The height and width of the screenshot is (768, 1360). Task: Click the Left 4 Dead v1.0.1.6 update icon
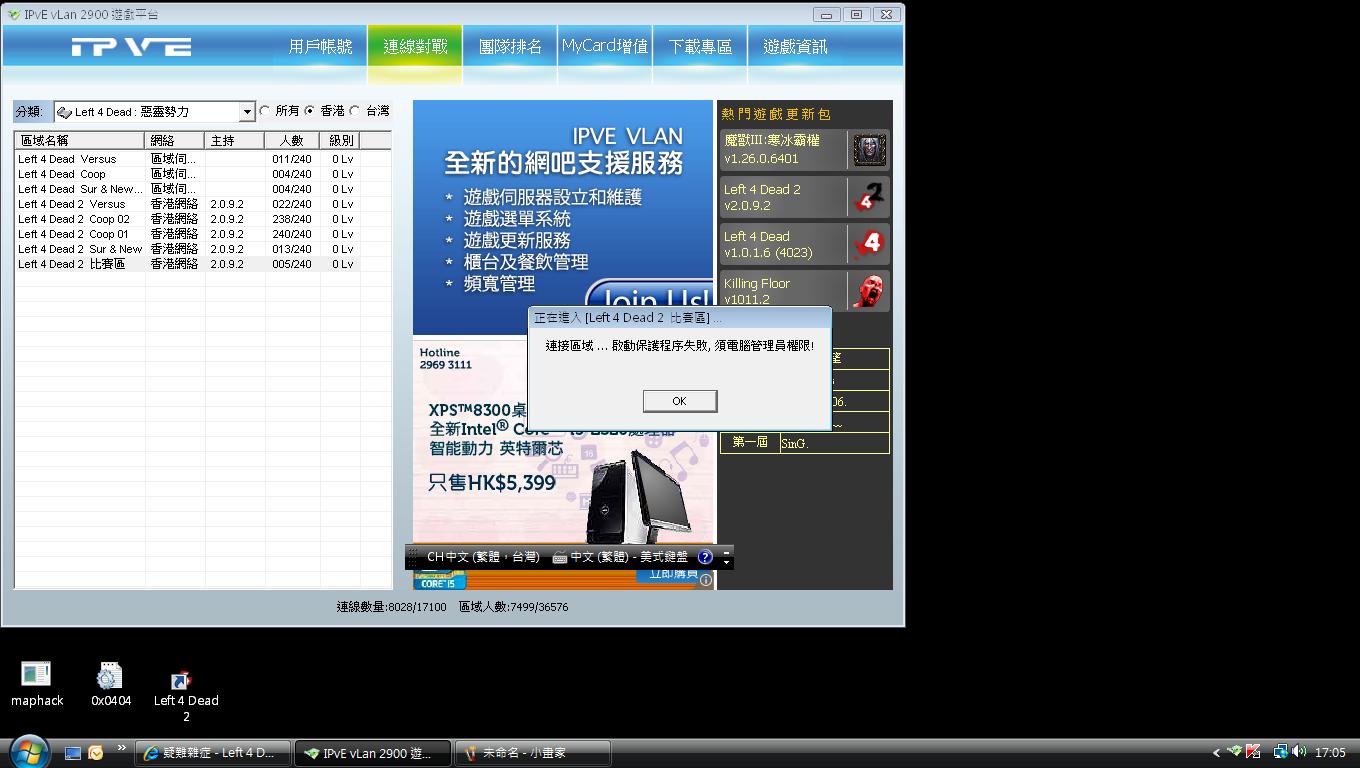[x=869, y=244]
